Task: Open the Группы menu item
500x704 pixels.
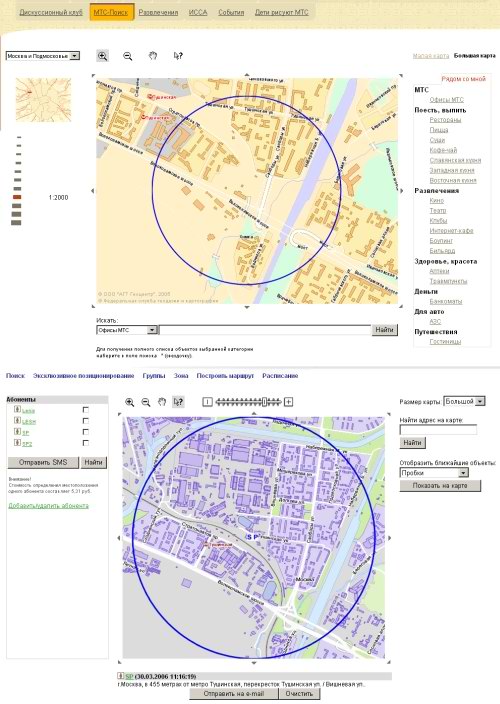Action: 154,376
